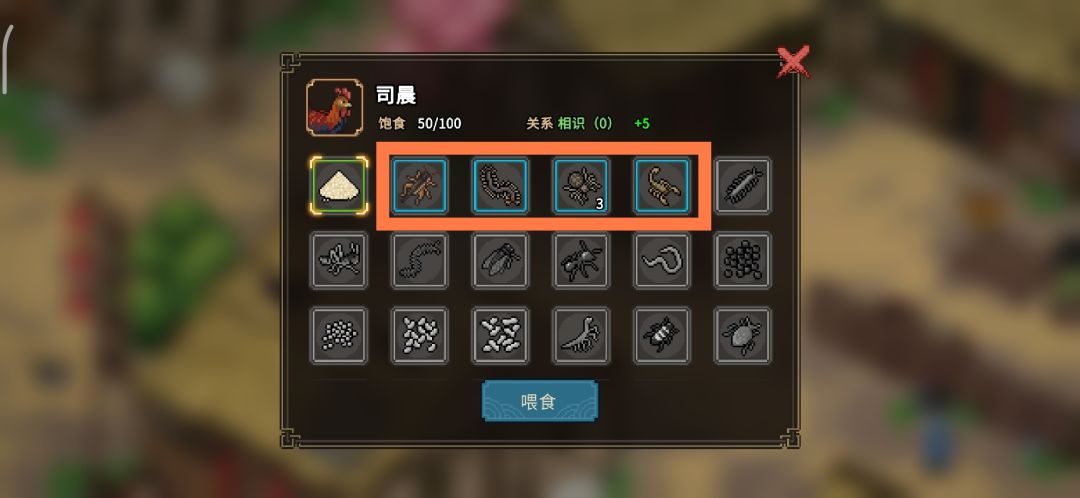Select the greyed caterpillar larva slot

(x=419, y=260)
